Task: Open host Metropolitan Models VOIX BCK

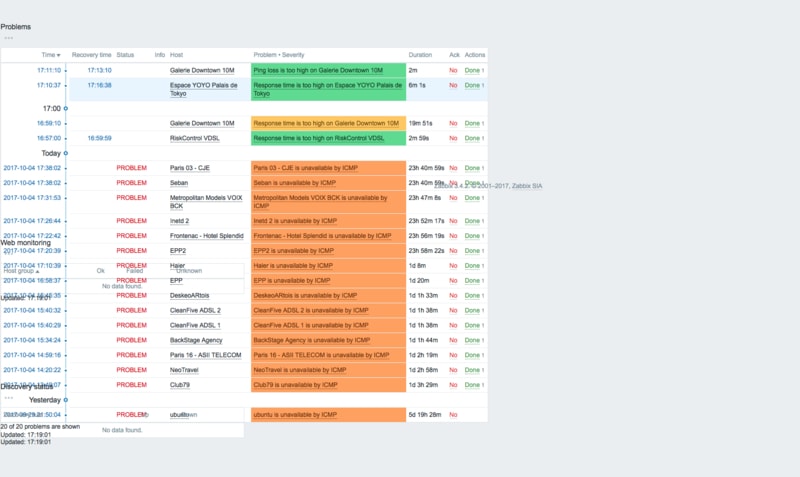Action: 206,202
